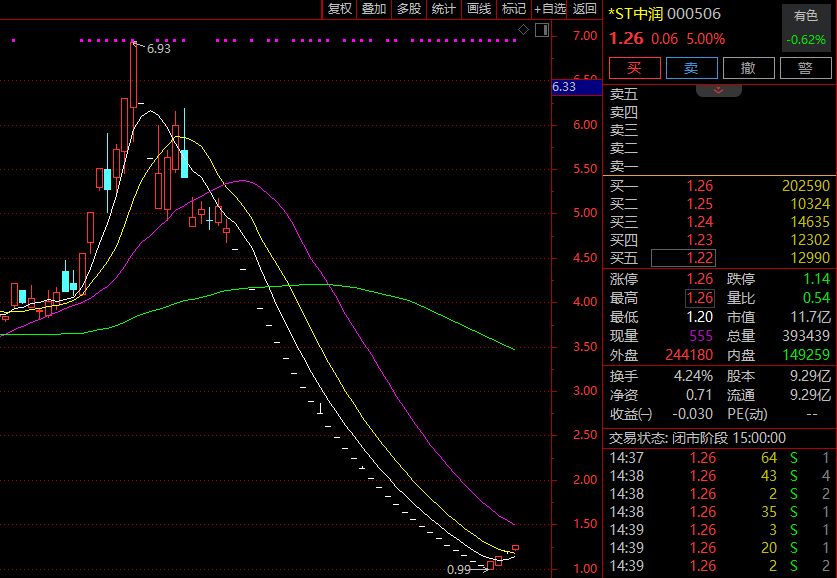Click the boxed 最高 price 1.26

pos(698,297)
